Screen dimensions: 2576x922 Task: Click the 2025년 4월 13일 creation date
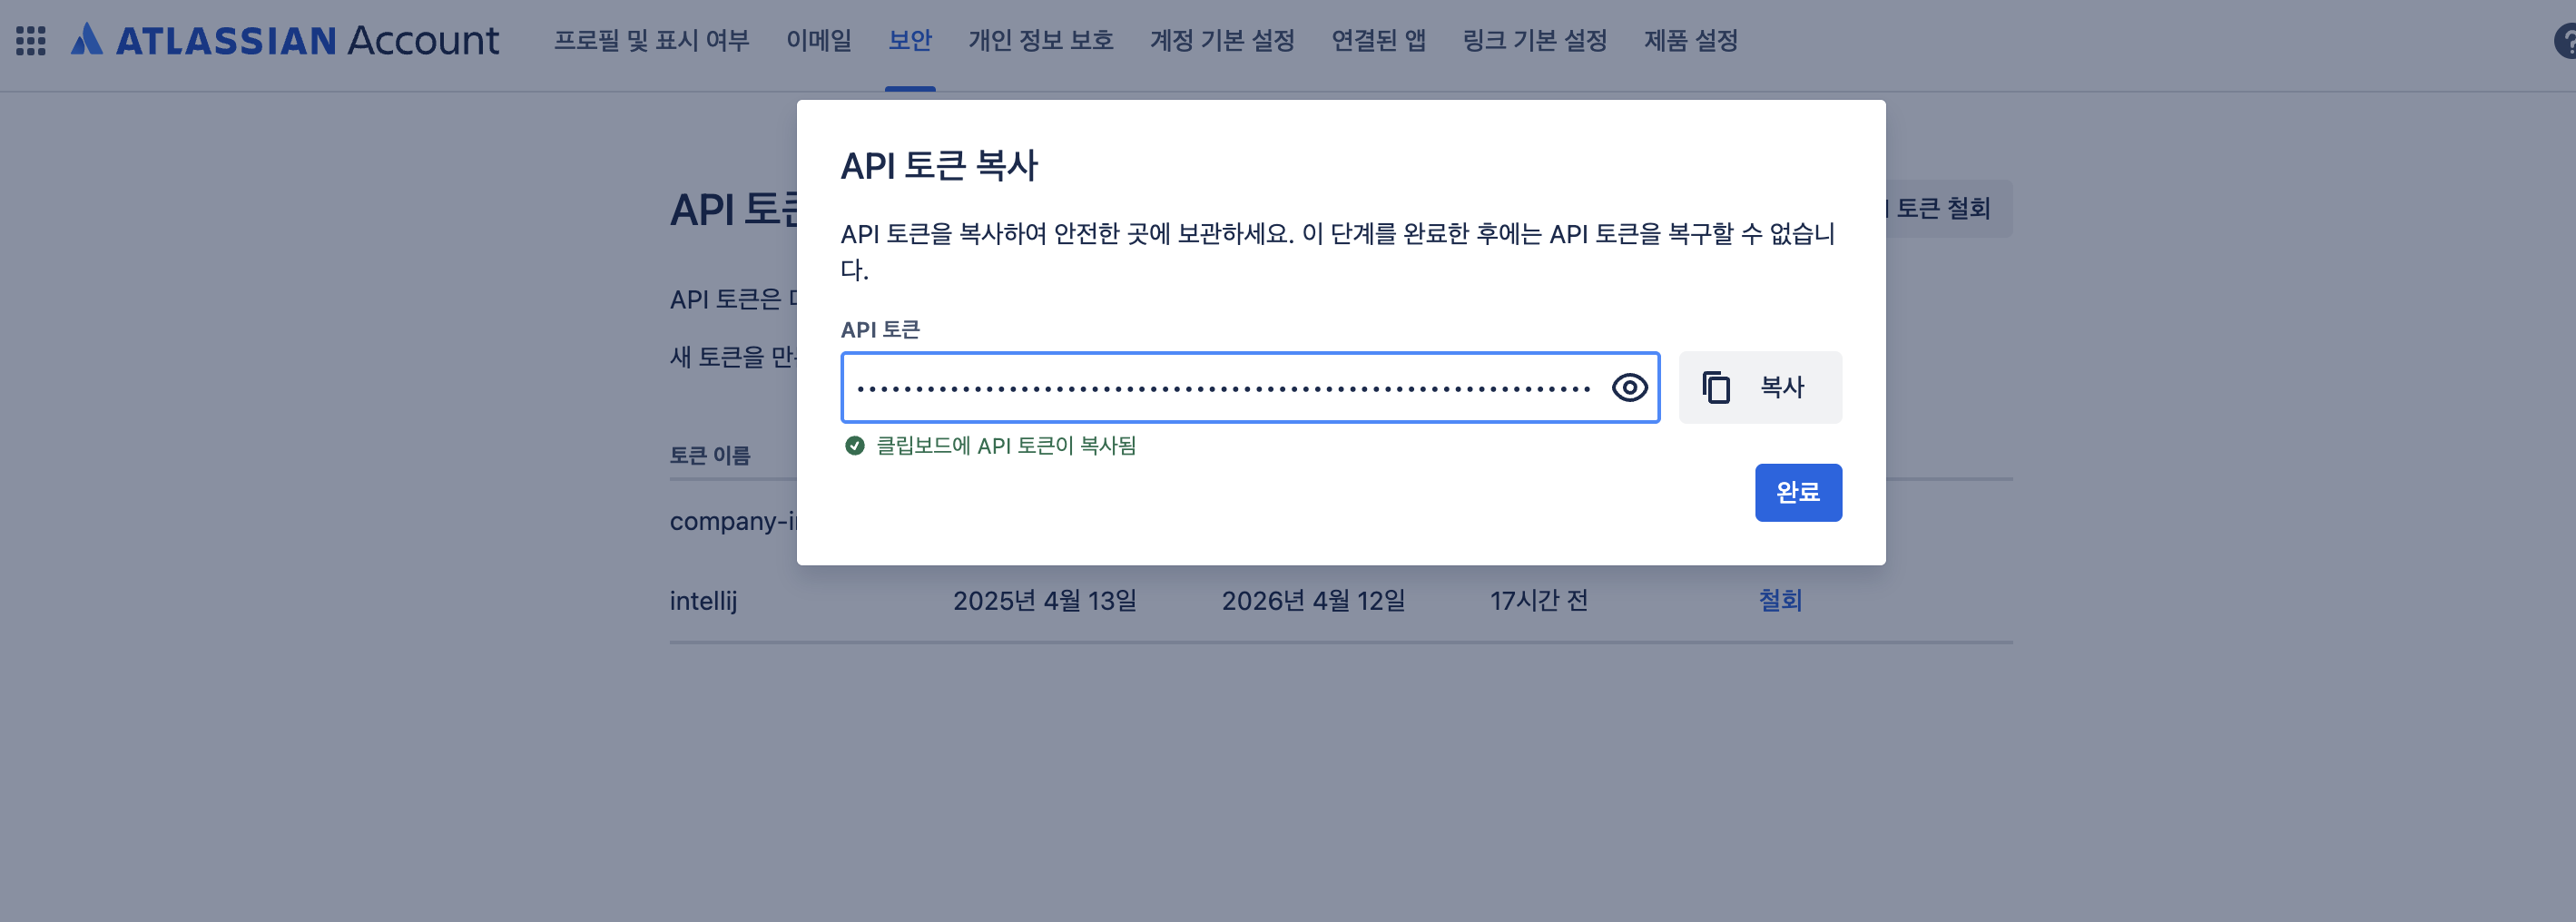1044,600
